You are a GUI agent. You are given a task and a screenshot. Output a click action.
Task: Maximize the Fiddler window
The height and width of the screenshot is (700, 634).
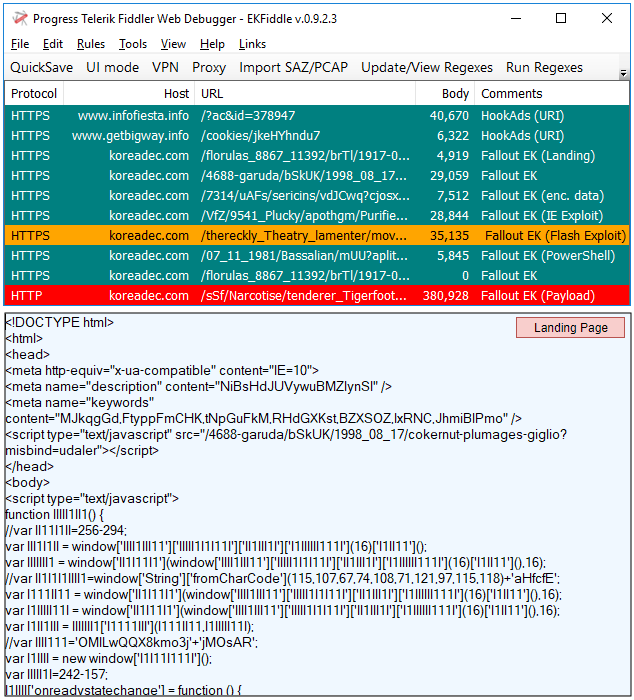(561, 18)
